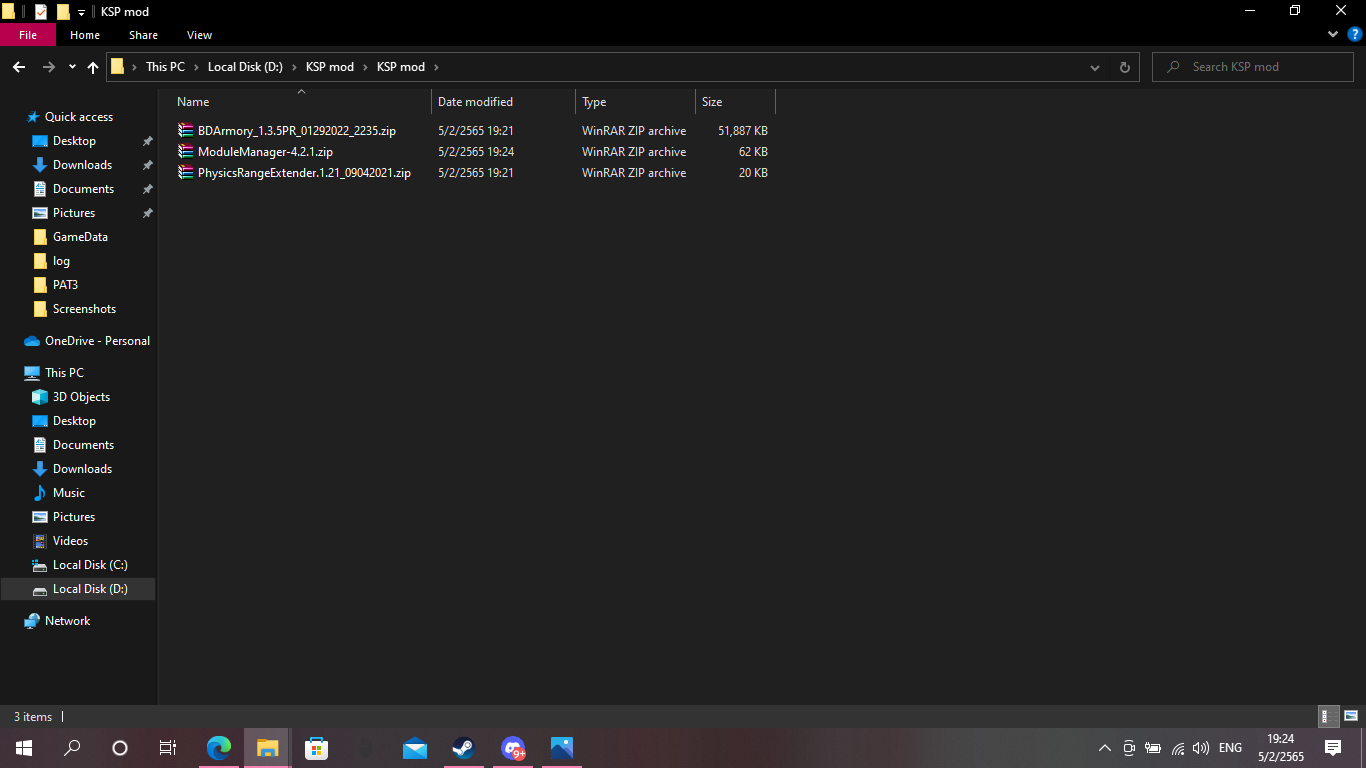Select the ModuleManager-4.2.1.zip archive icon

[x=185, y=152]
